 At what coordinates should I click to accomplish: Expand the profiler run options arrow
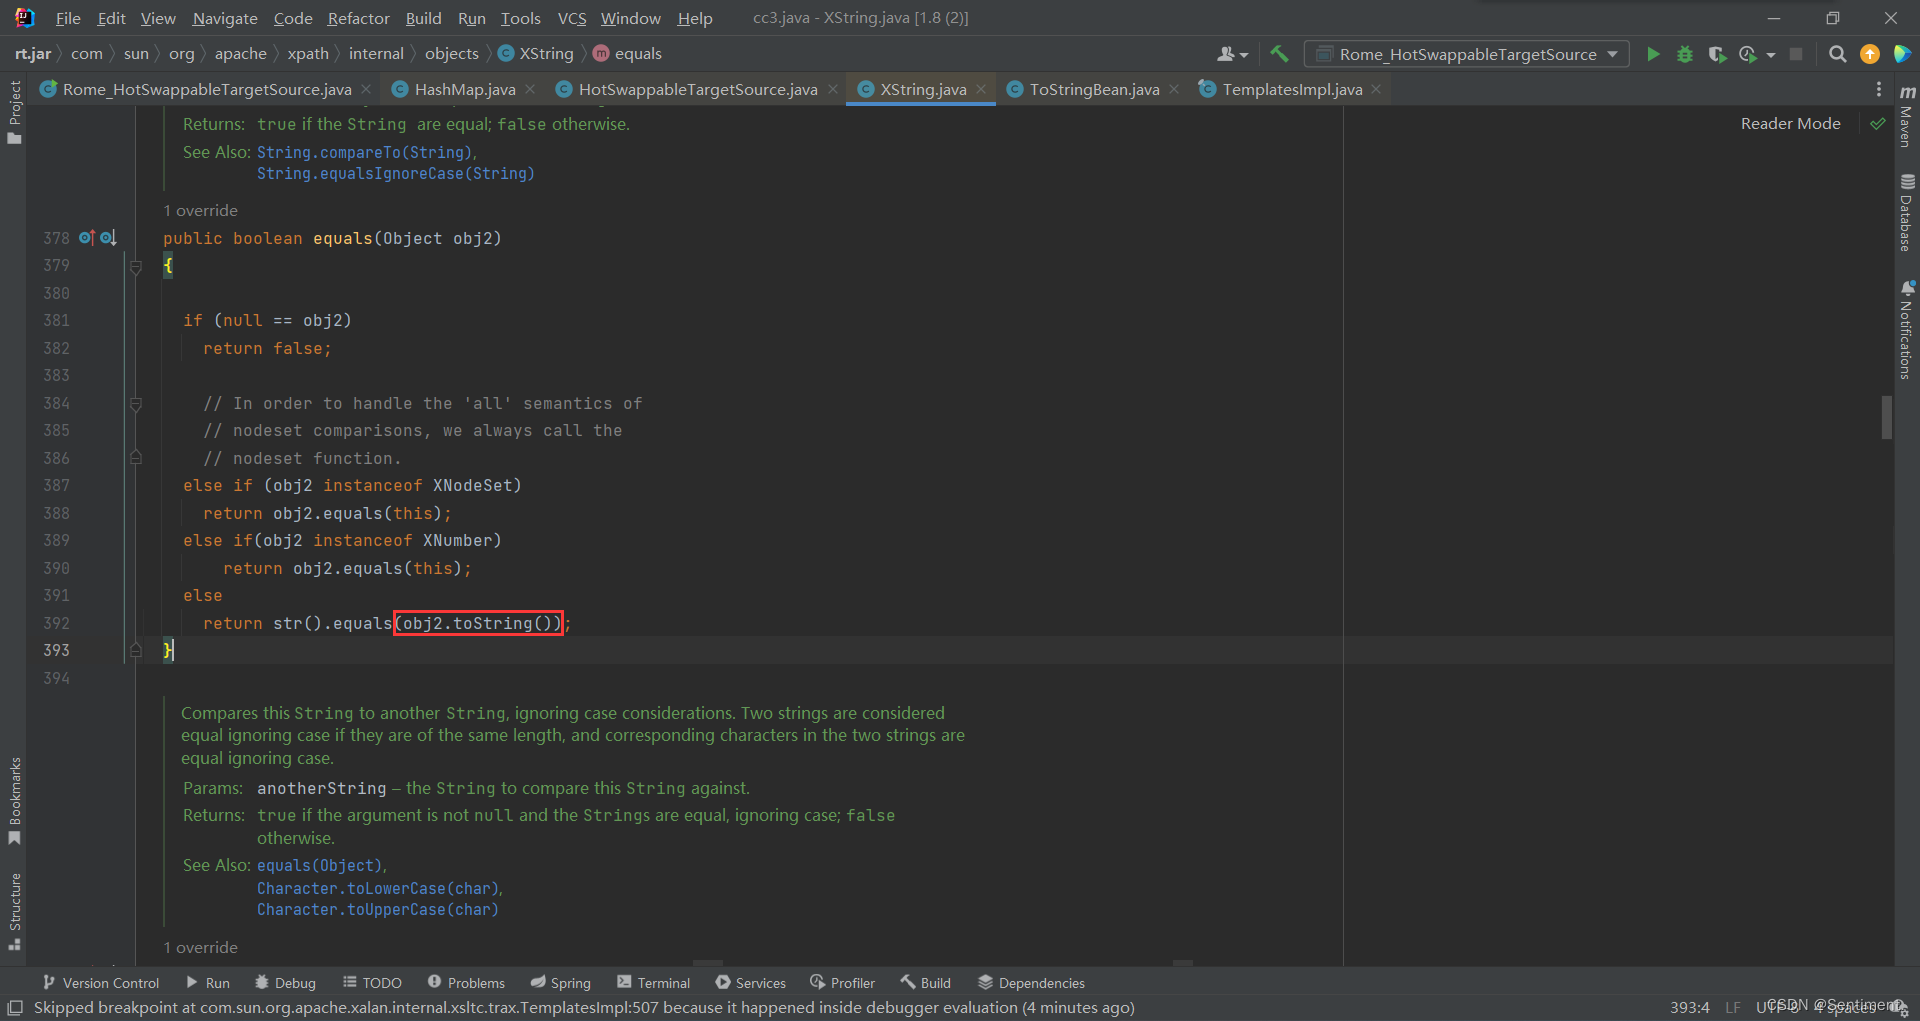pyautogui.click(x=1771, y=55)
